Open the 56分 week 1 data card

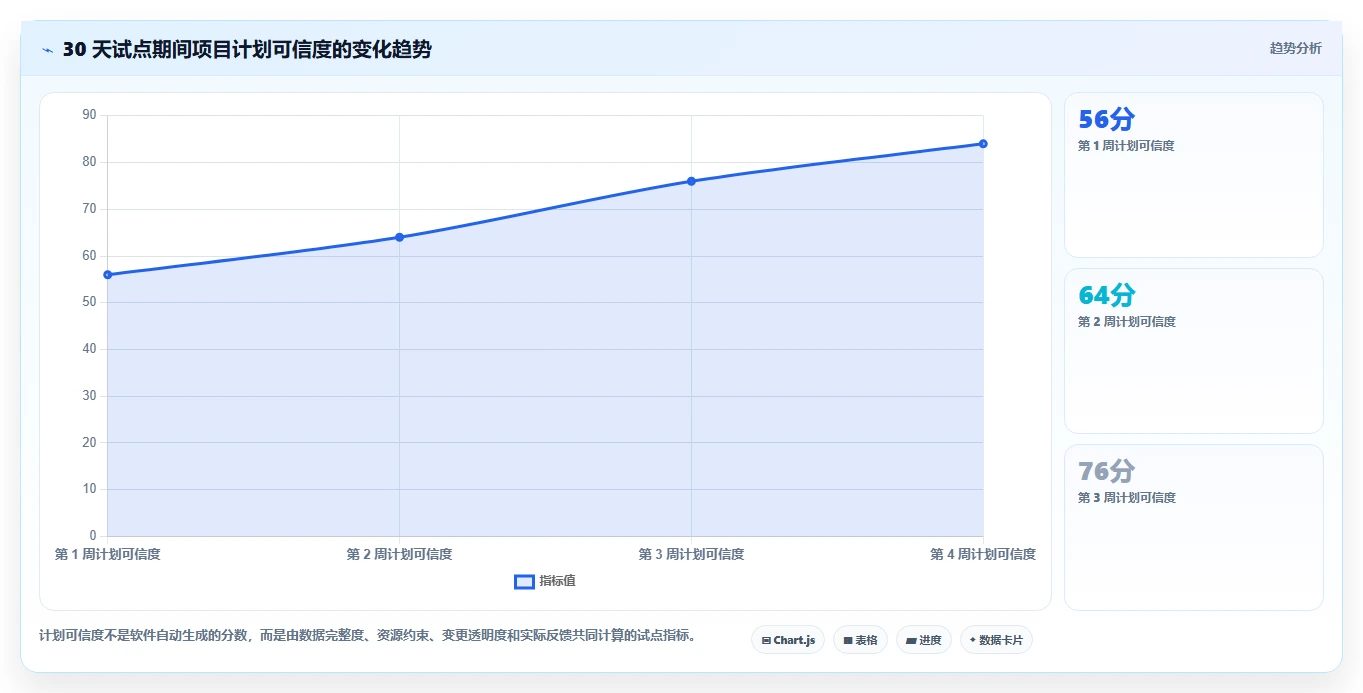(x=1193, y=175)
